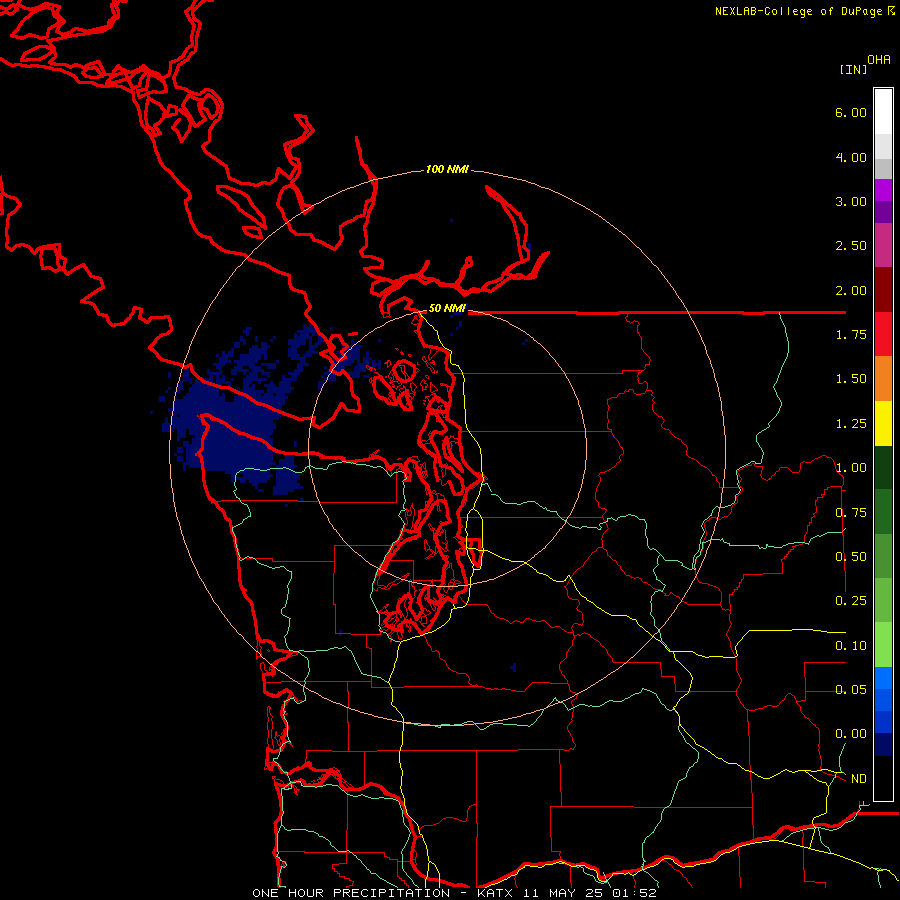Select the light green swatch beside 0.10
The image size is (900, 900).
coord(883,645)
